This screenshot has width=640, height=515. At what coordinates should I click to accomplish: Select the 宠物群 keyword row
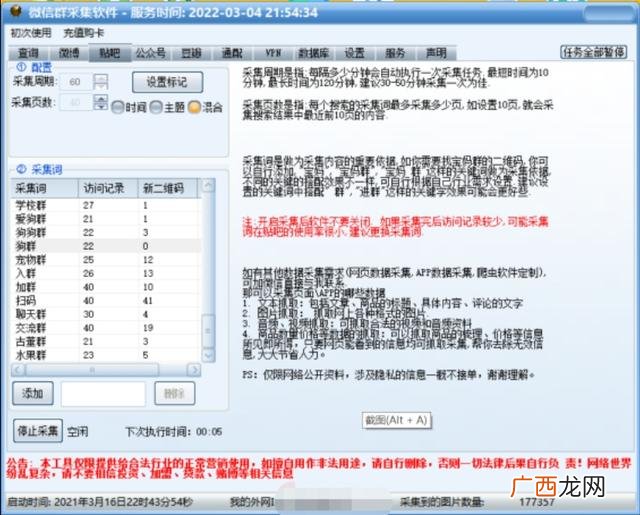(106, 260)
